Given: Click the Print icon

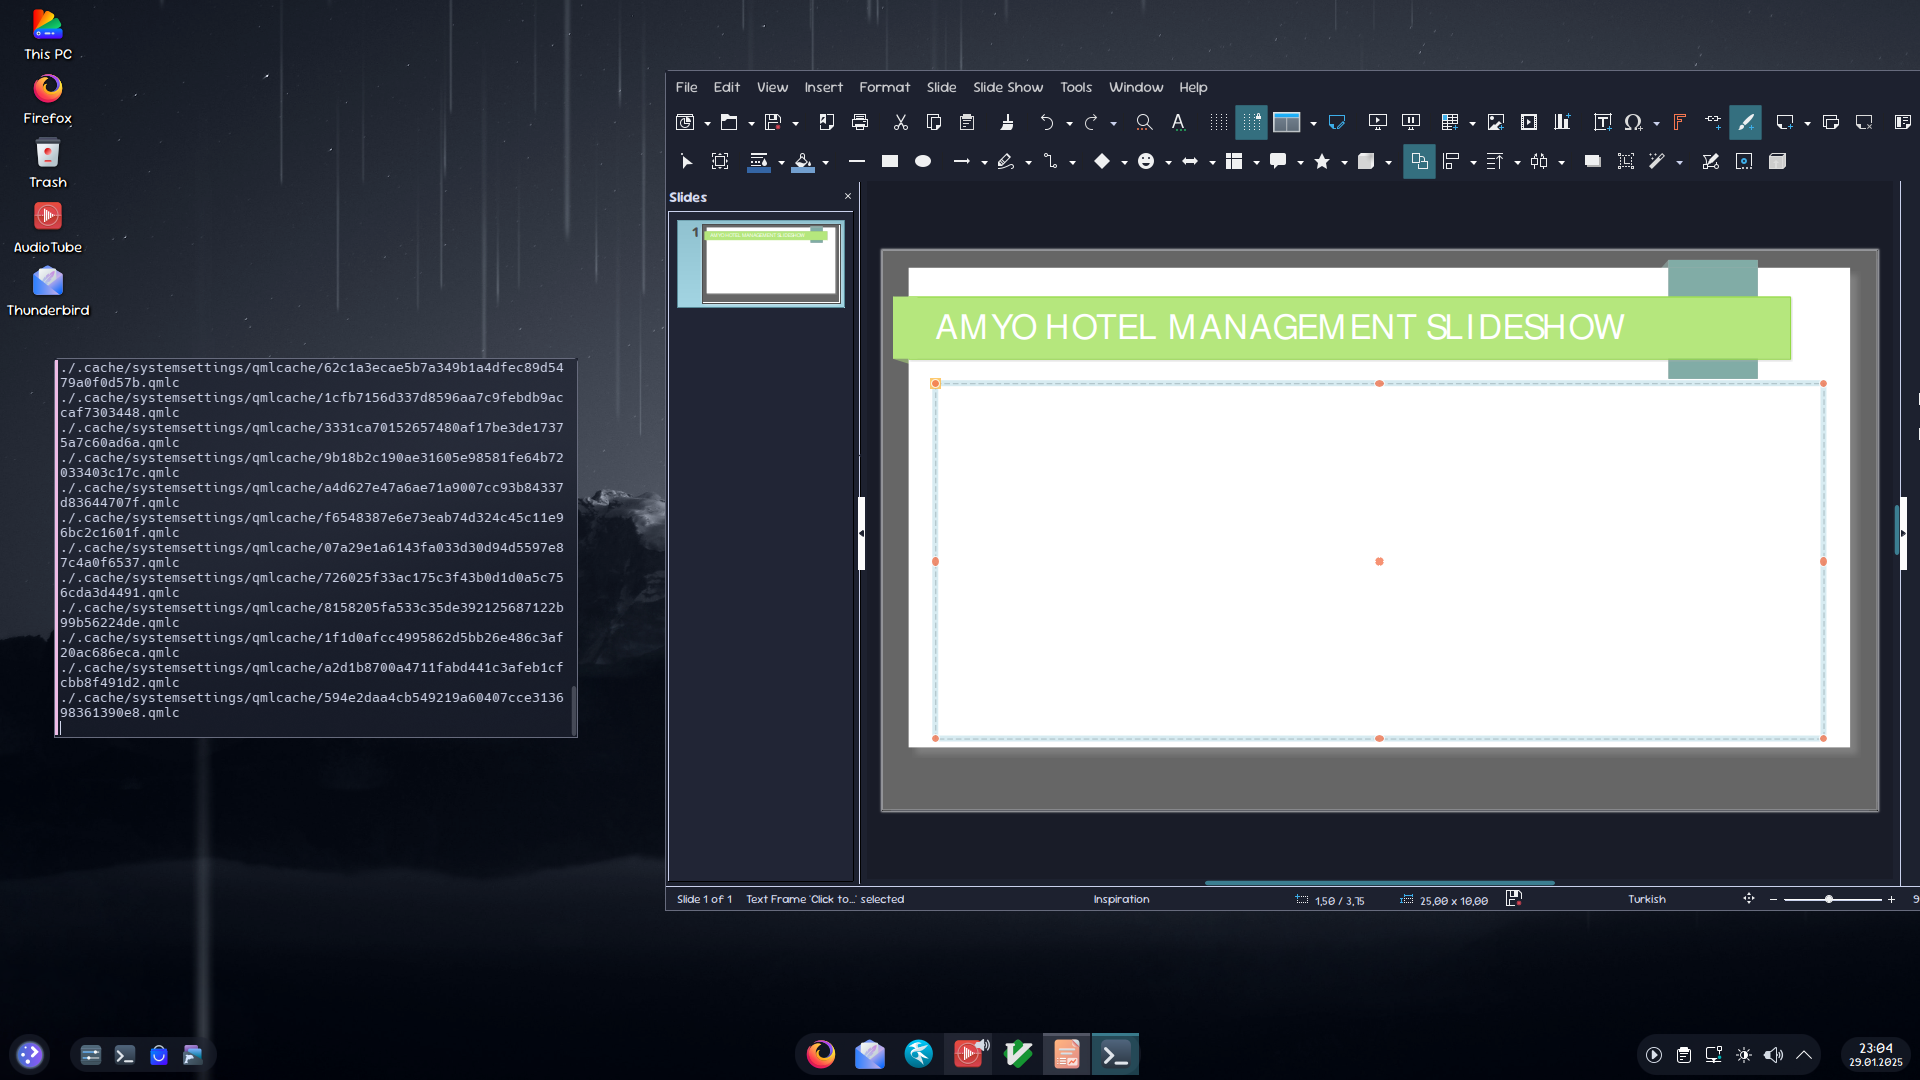Looking at the screenshot, I should tap(860, 122).
